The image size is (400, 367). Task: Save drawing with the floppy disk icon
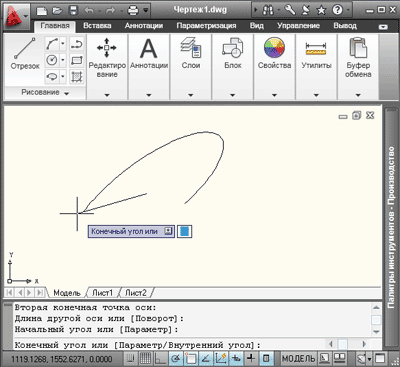coord(73,10)
